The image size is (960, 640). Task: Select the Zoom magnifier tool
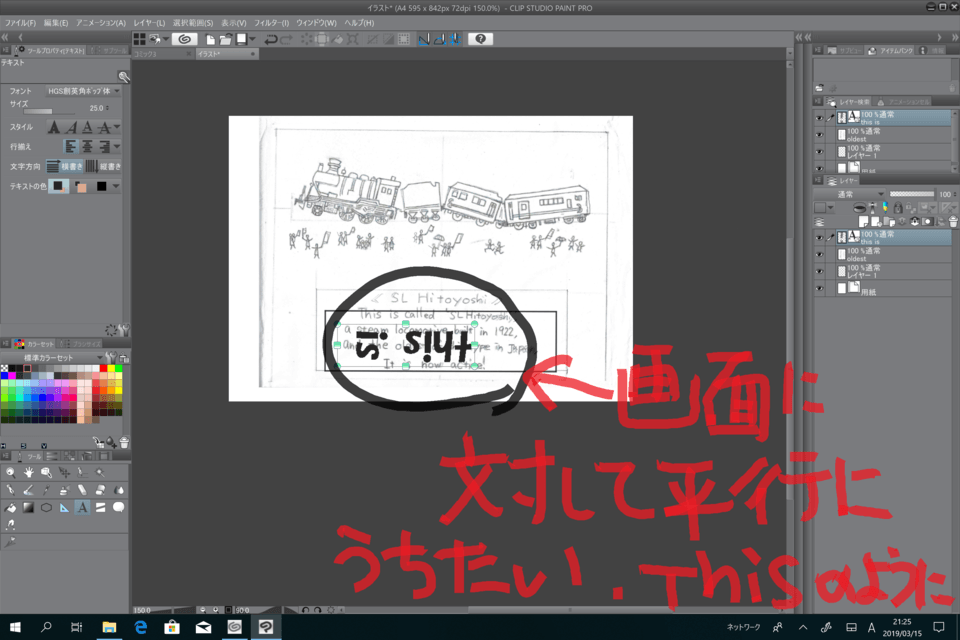pyautogui.click(x=10, y=471)
